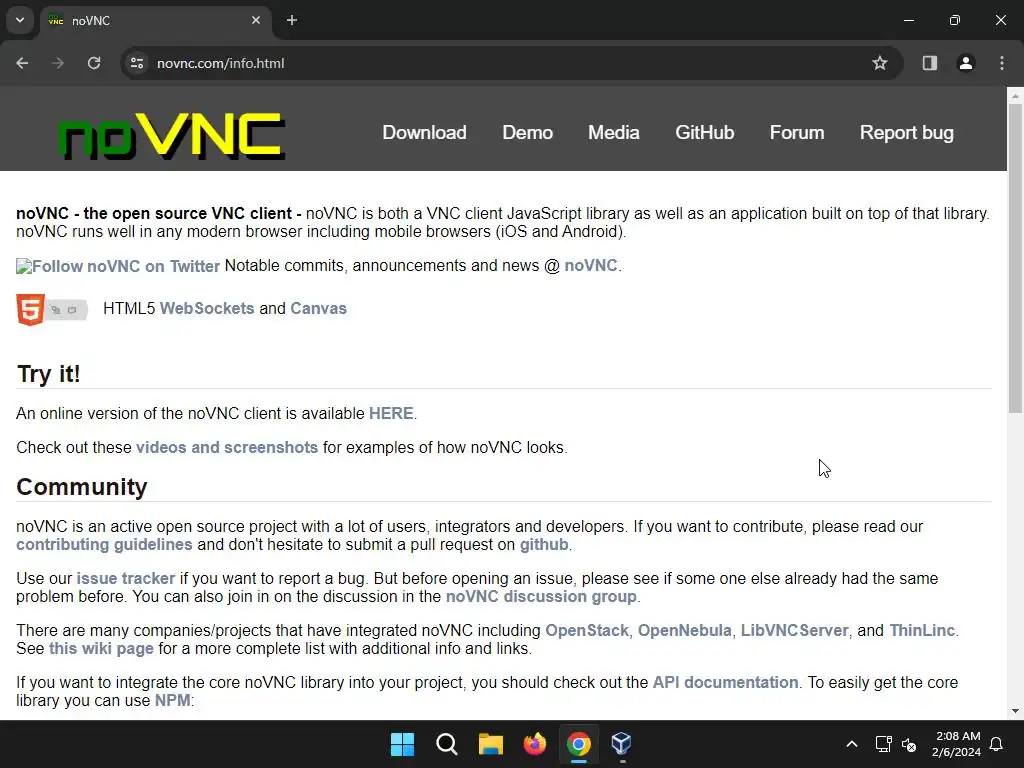Click the scrollbar down arrow
The image size is (1024, 768).
coord(1015,711)
